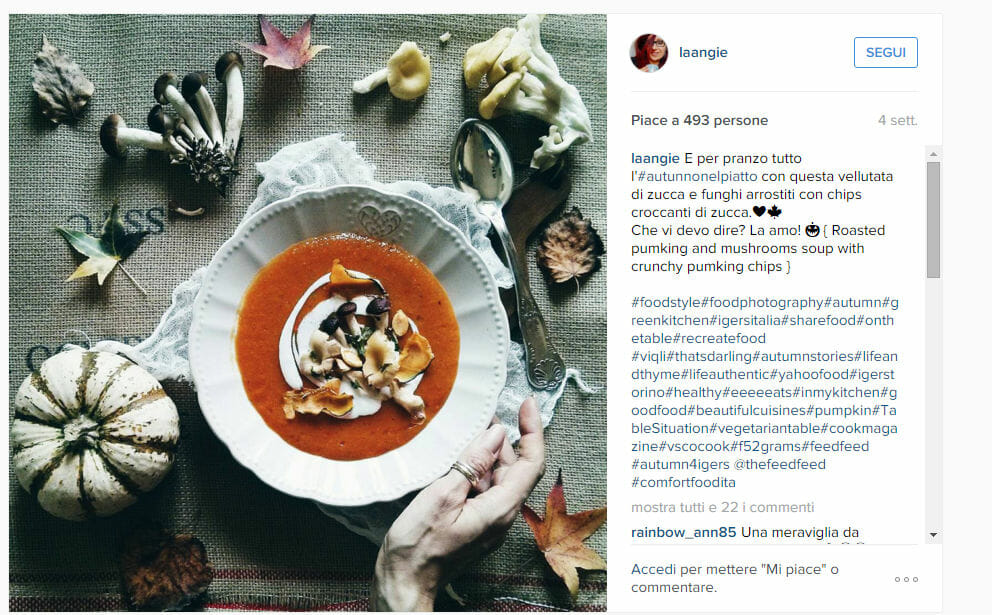Viewport: 992px width, 615px height.
Task: Open the #foodstyle hashtag
Action: point(666,302)
